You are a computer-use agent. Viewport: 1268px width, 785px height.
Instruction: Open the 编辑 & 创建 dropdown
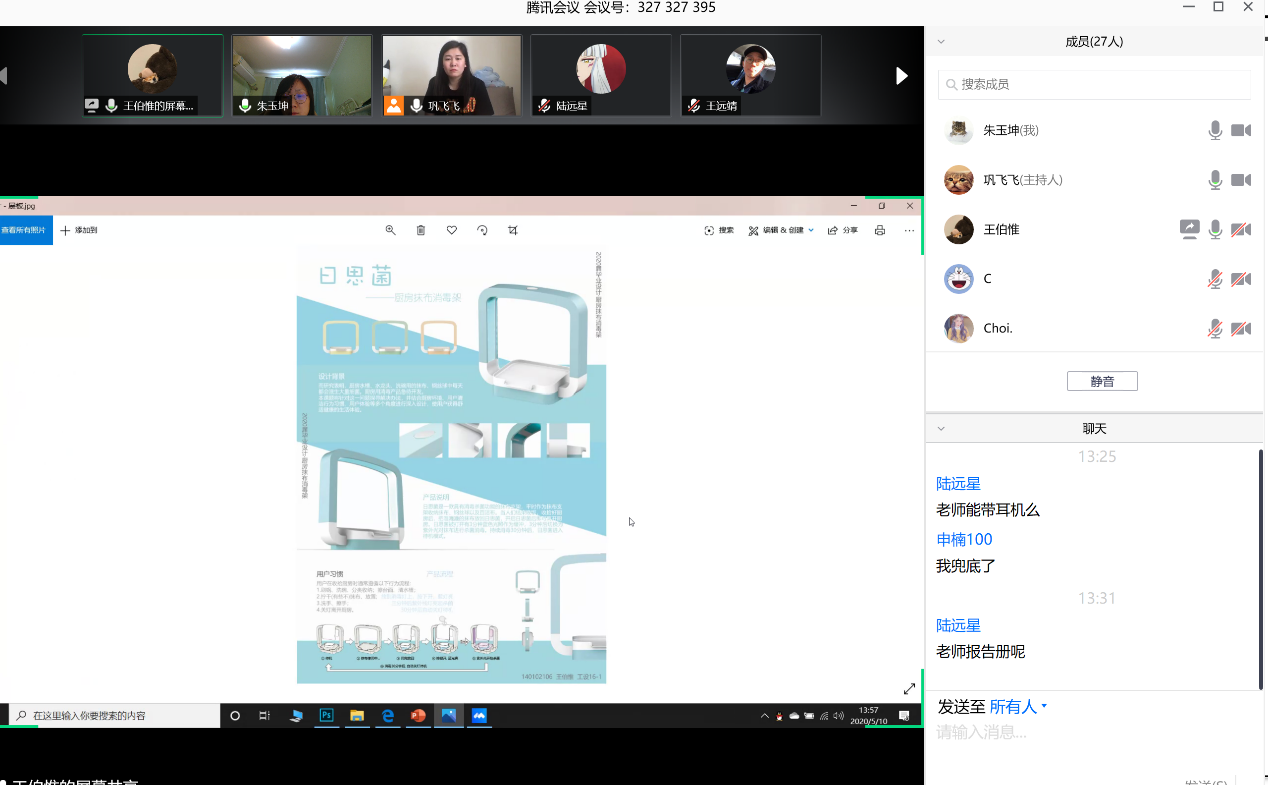pyautogui.click(x=781, y=230)
